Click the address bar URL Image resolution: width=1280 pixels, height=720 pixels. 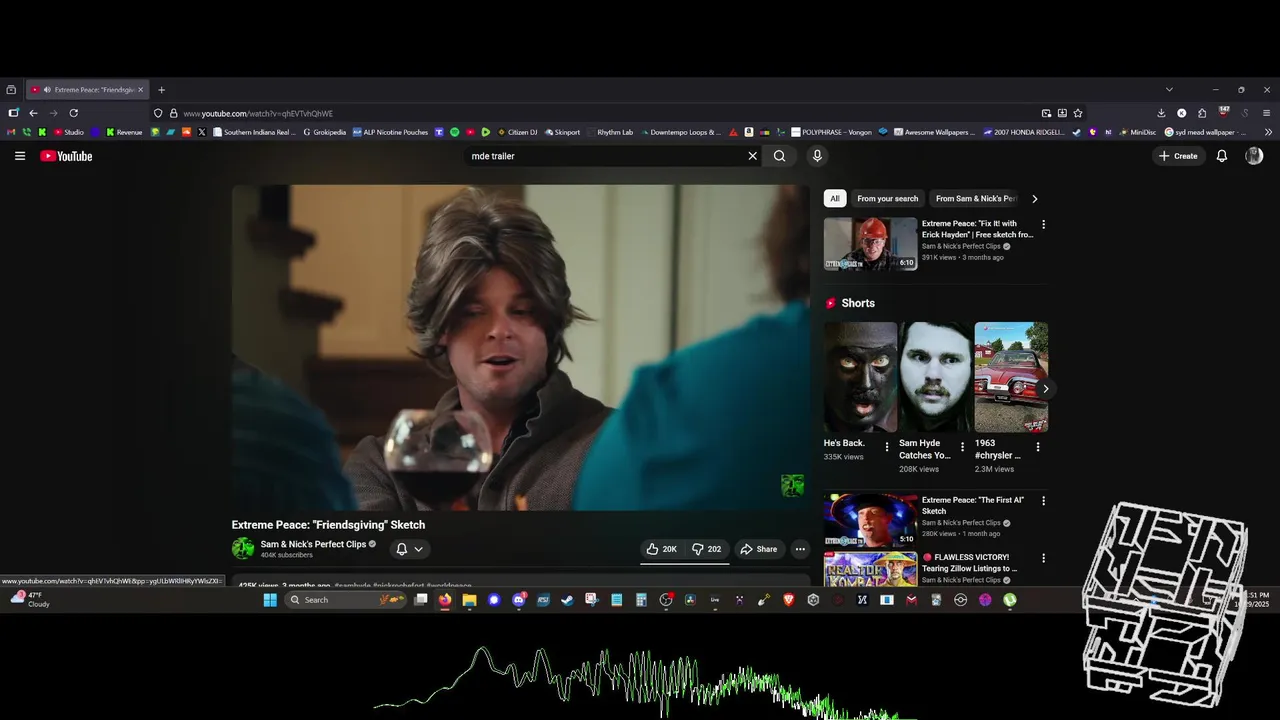click(x=258, y=113)
